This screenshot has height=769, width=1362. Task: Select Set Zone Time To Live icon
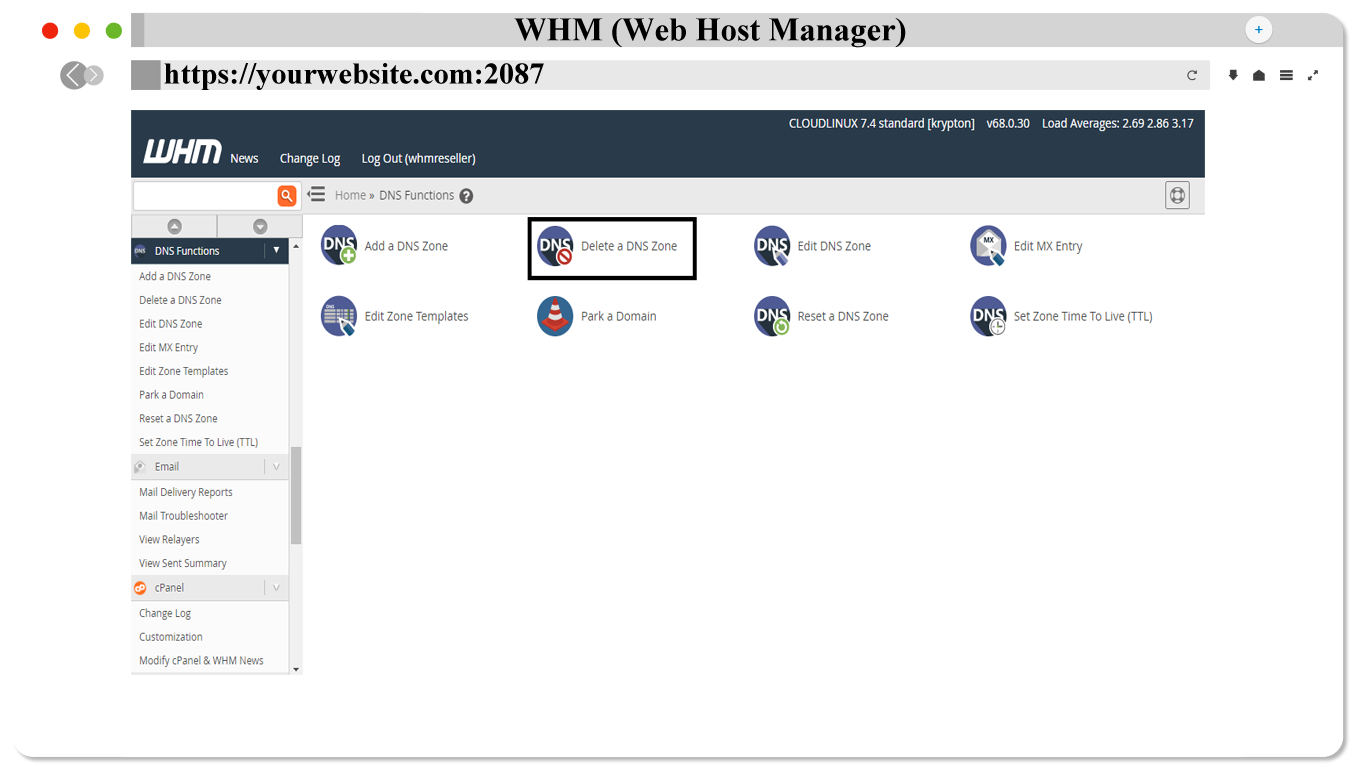pyautogui.click(x=988, y=316)
